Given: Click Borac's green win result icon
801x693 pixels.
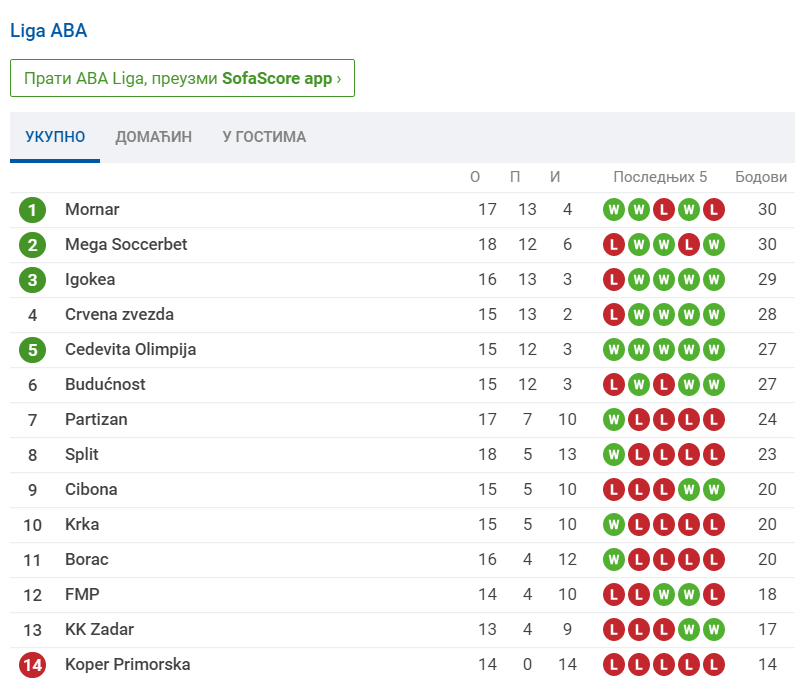Looking at the screenshot, I should tap(613, 560).
